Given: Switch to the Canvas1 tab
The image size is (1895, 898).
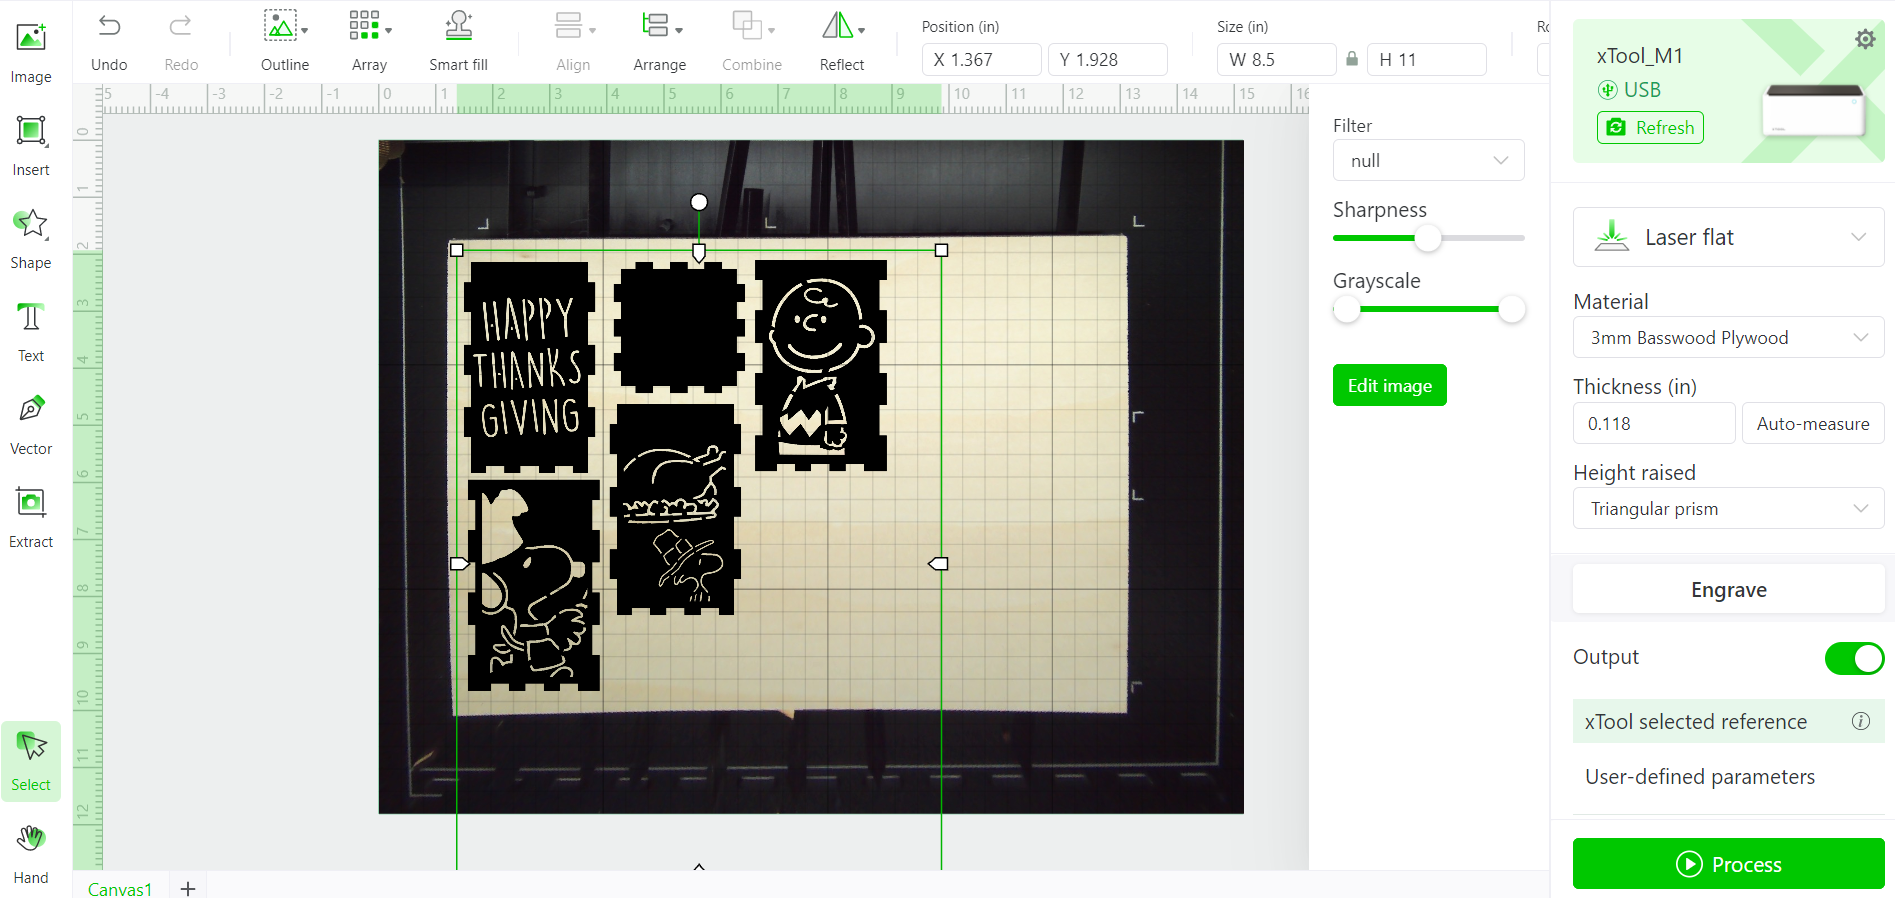Looking at the screenshot, I should [120, 888].
